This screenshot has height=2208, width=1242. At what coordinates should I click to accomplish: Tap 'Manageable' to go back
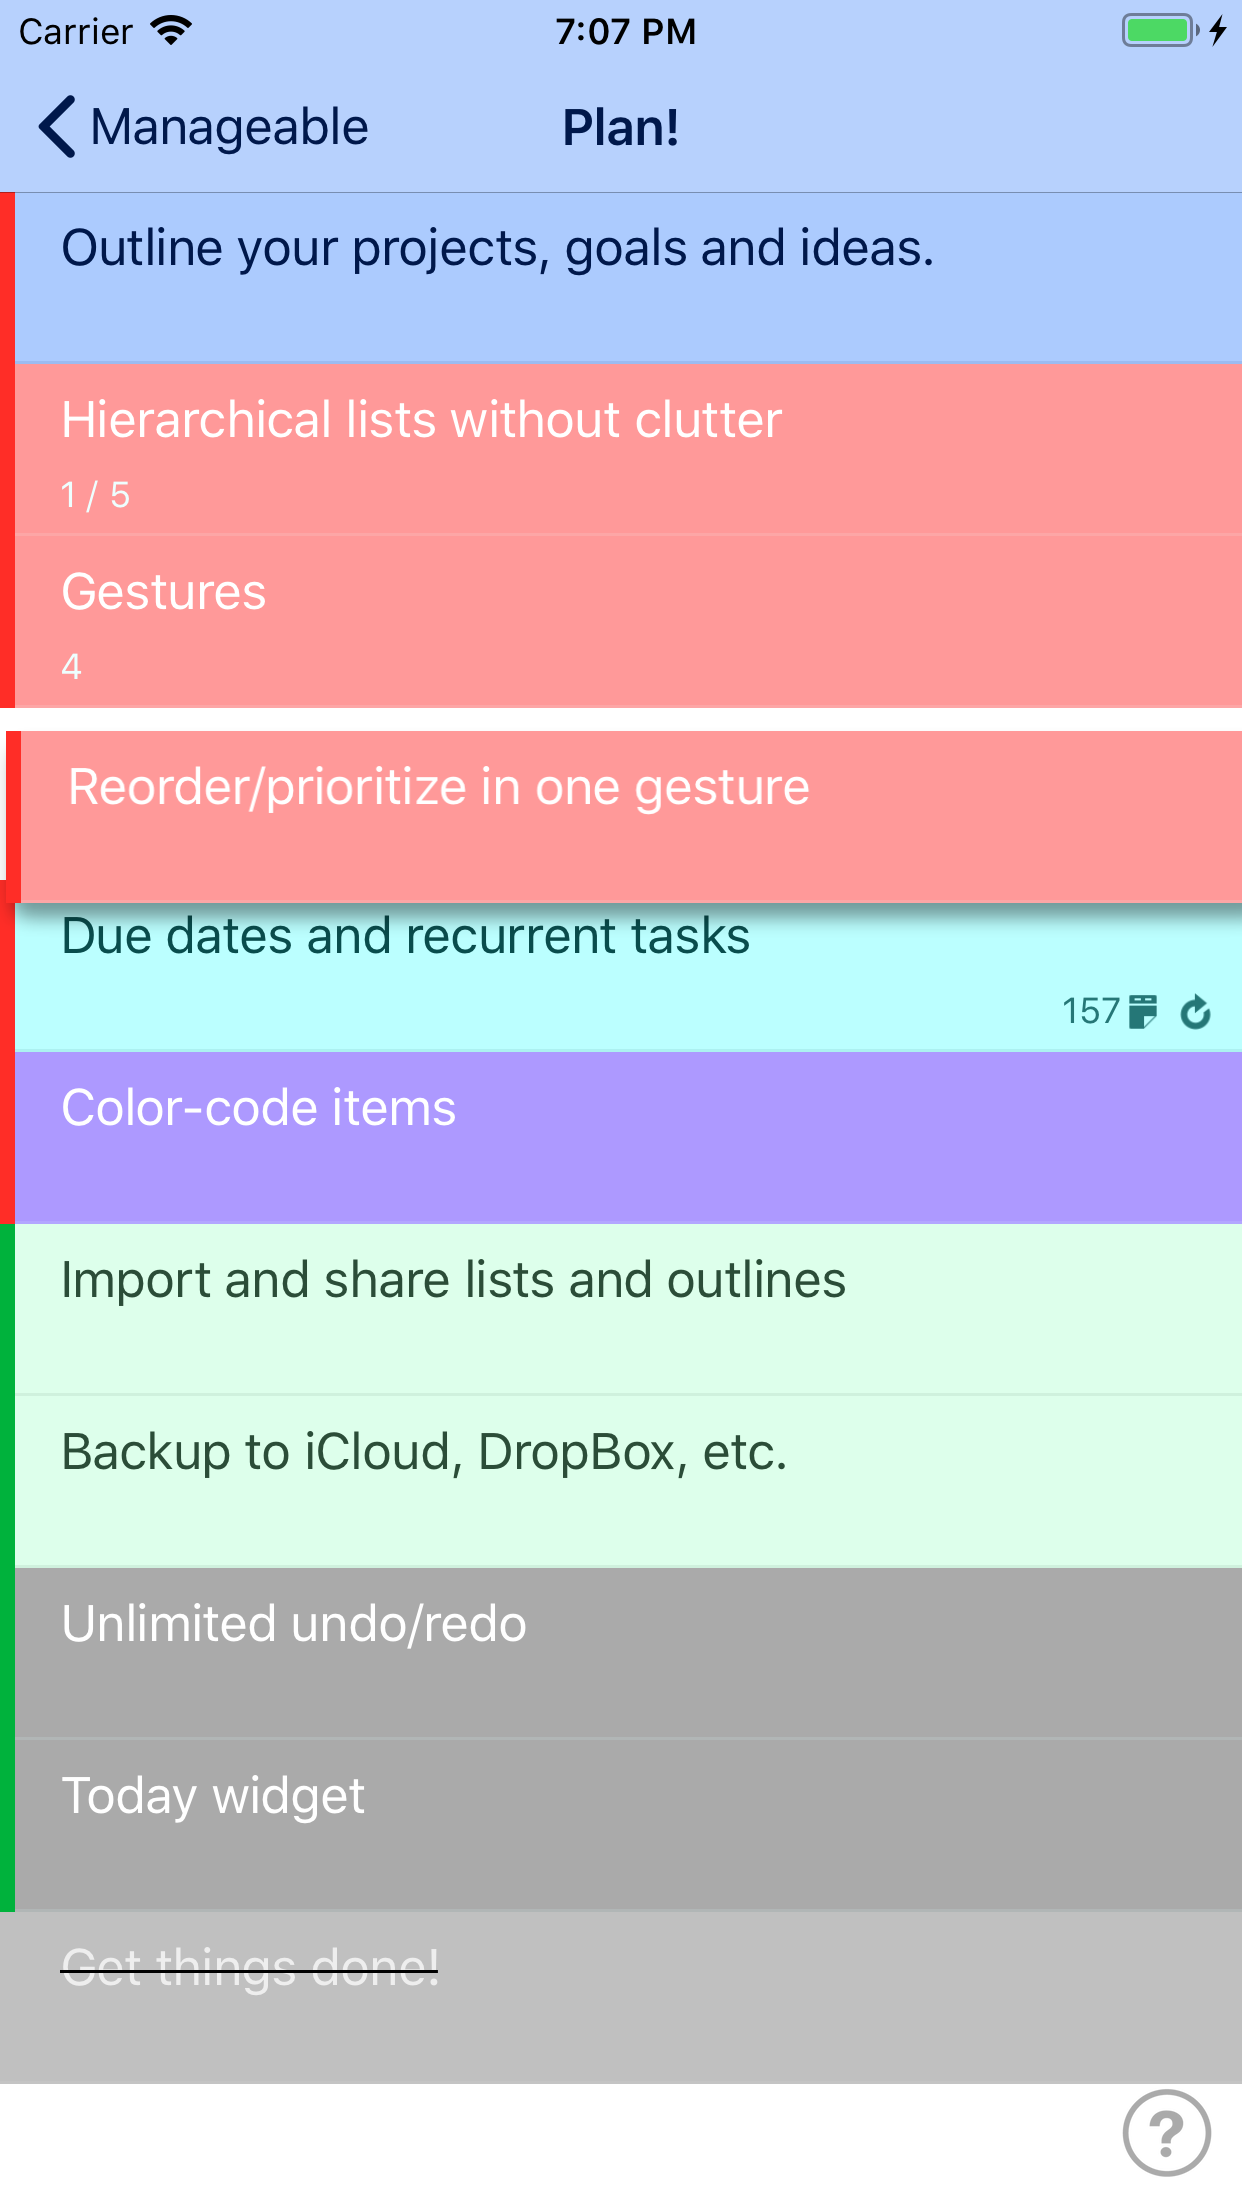click(x=230, y=126)
